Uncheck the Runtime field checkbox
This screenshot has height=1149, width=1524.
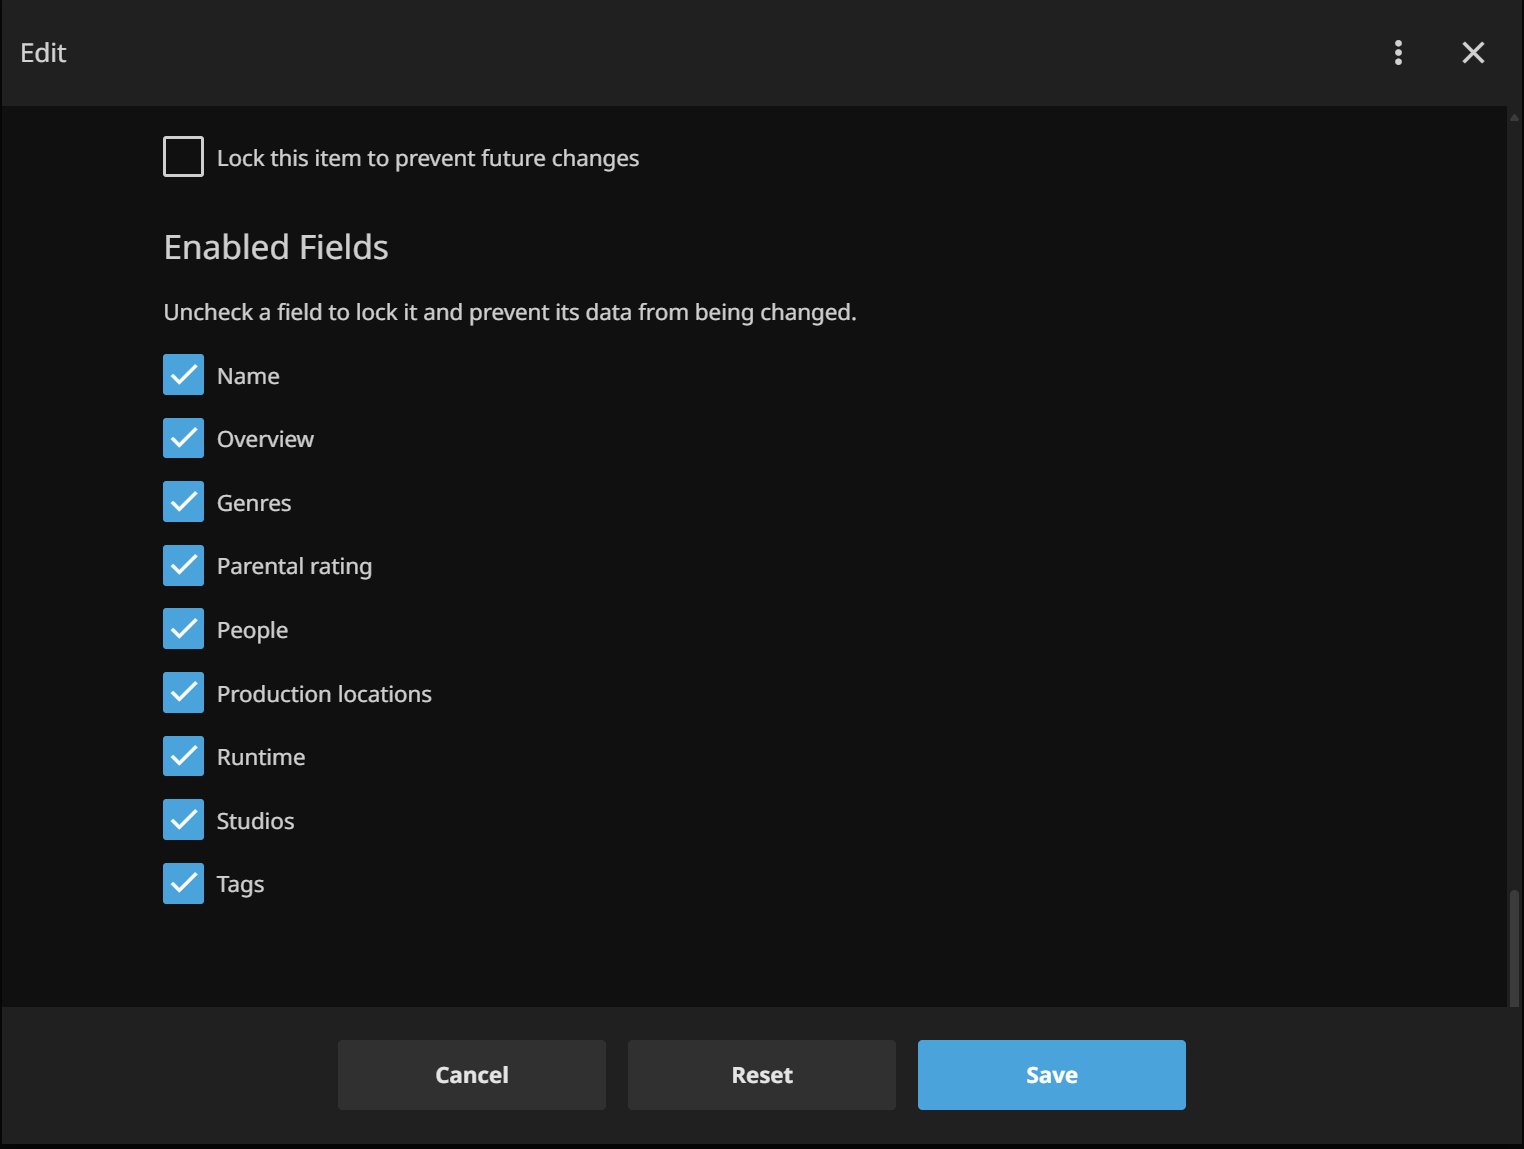(x=183, y=756)
